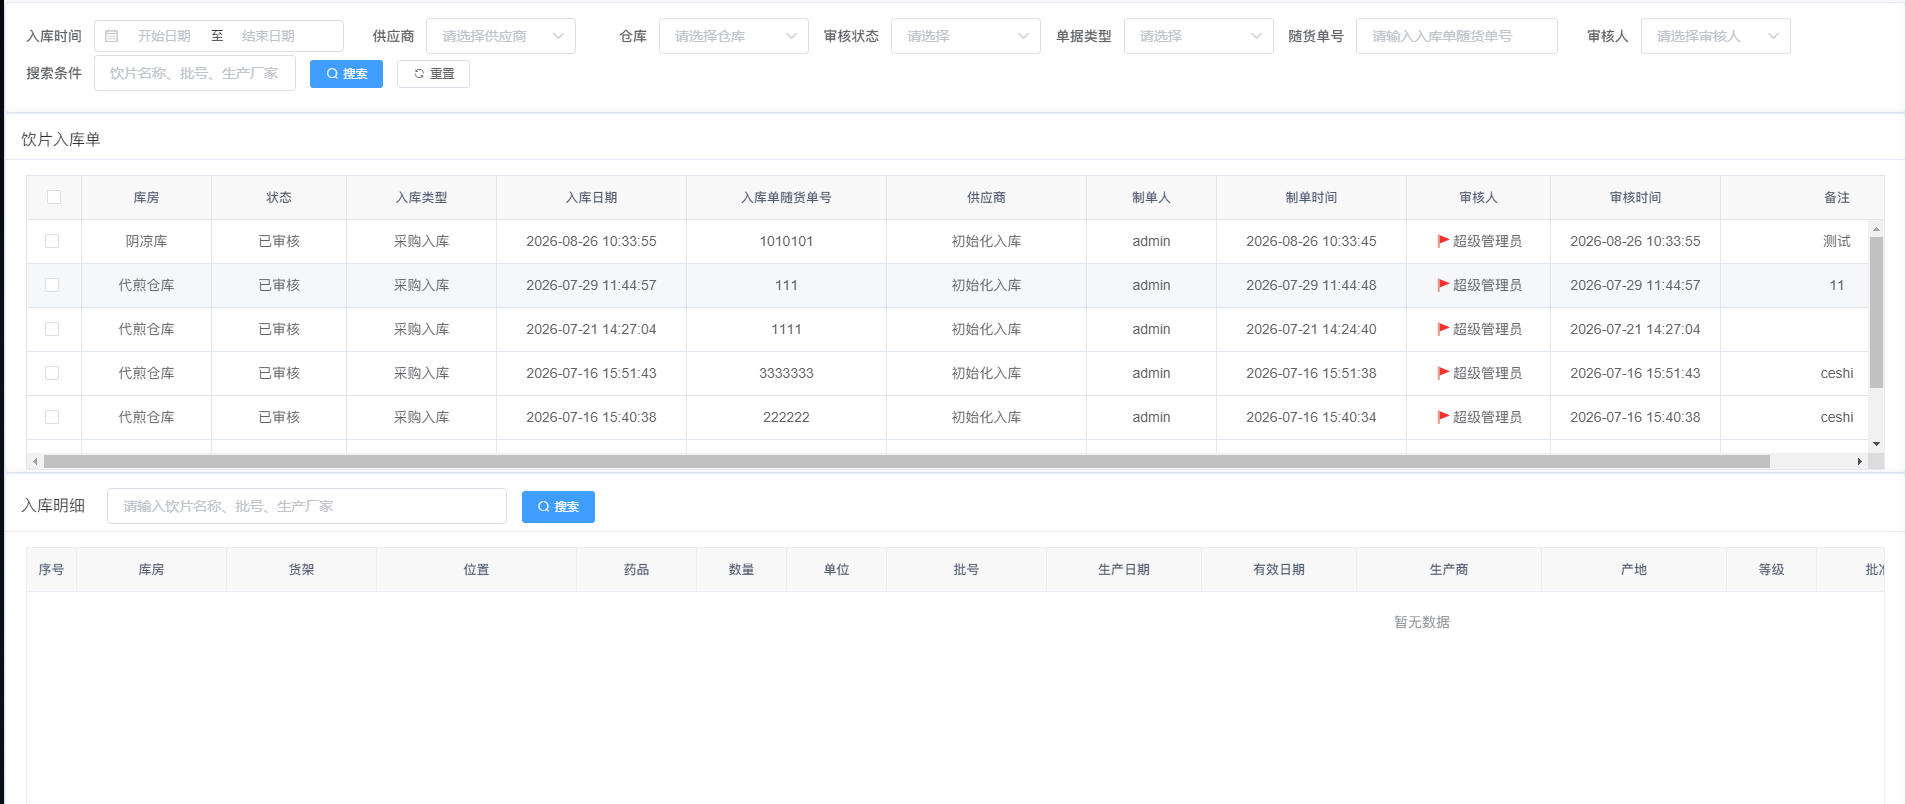Click the table's right scroll arrow
Screen dimensions: 1905x804
1859,462
